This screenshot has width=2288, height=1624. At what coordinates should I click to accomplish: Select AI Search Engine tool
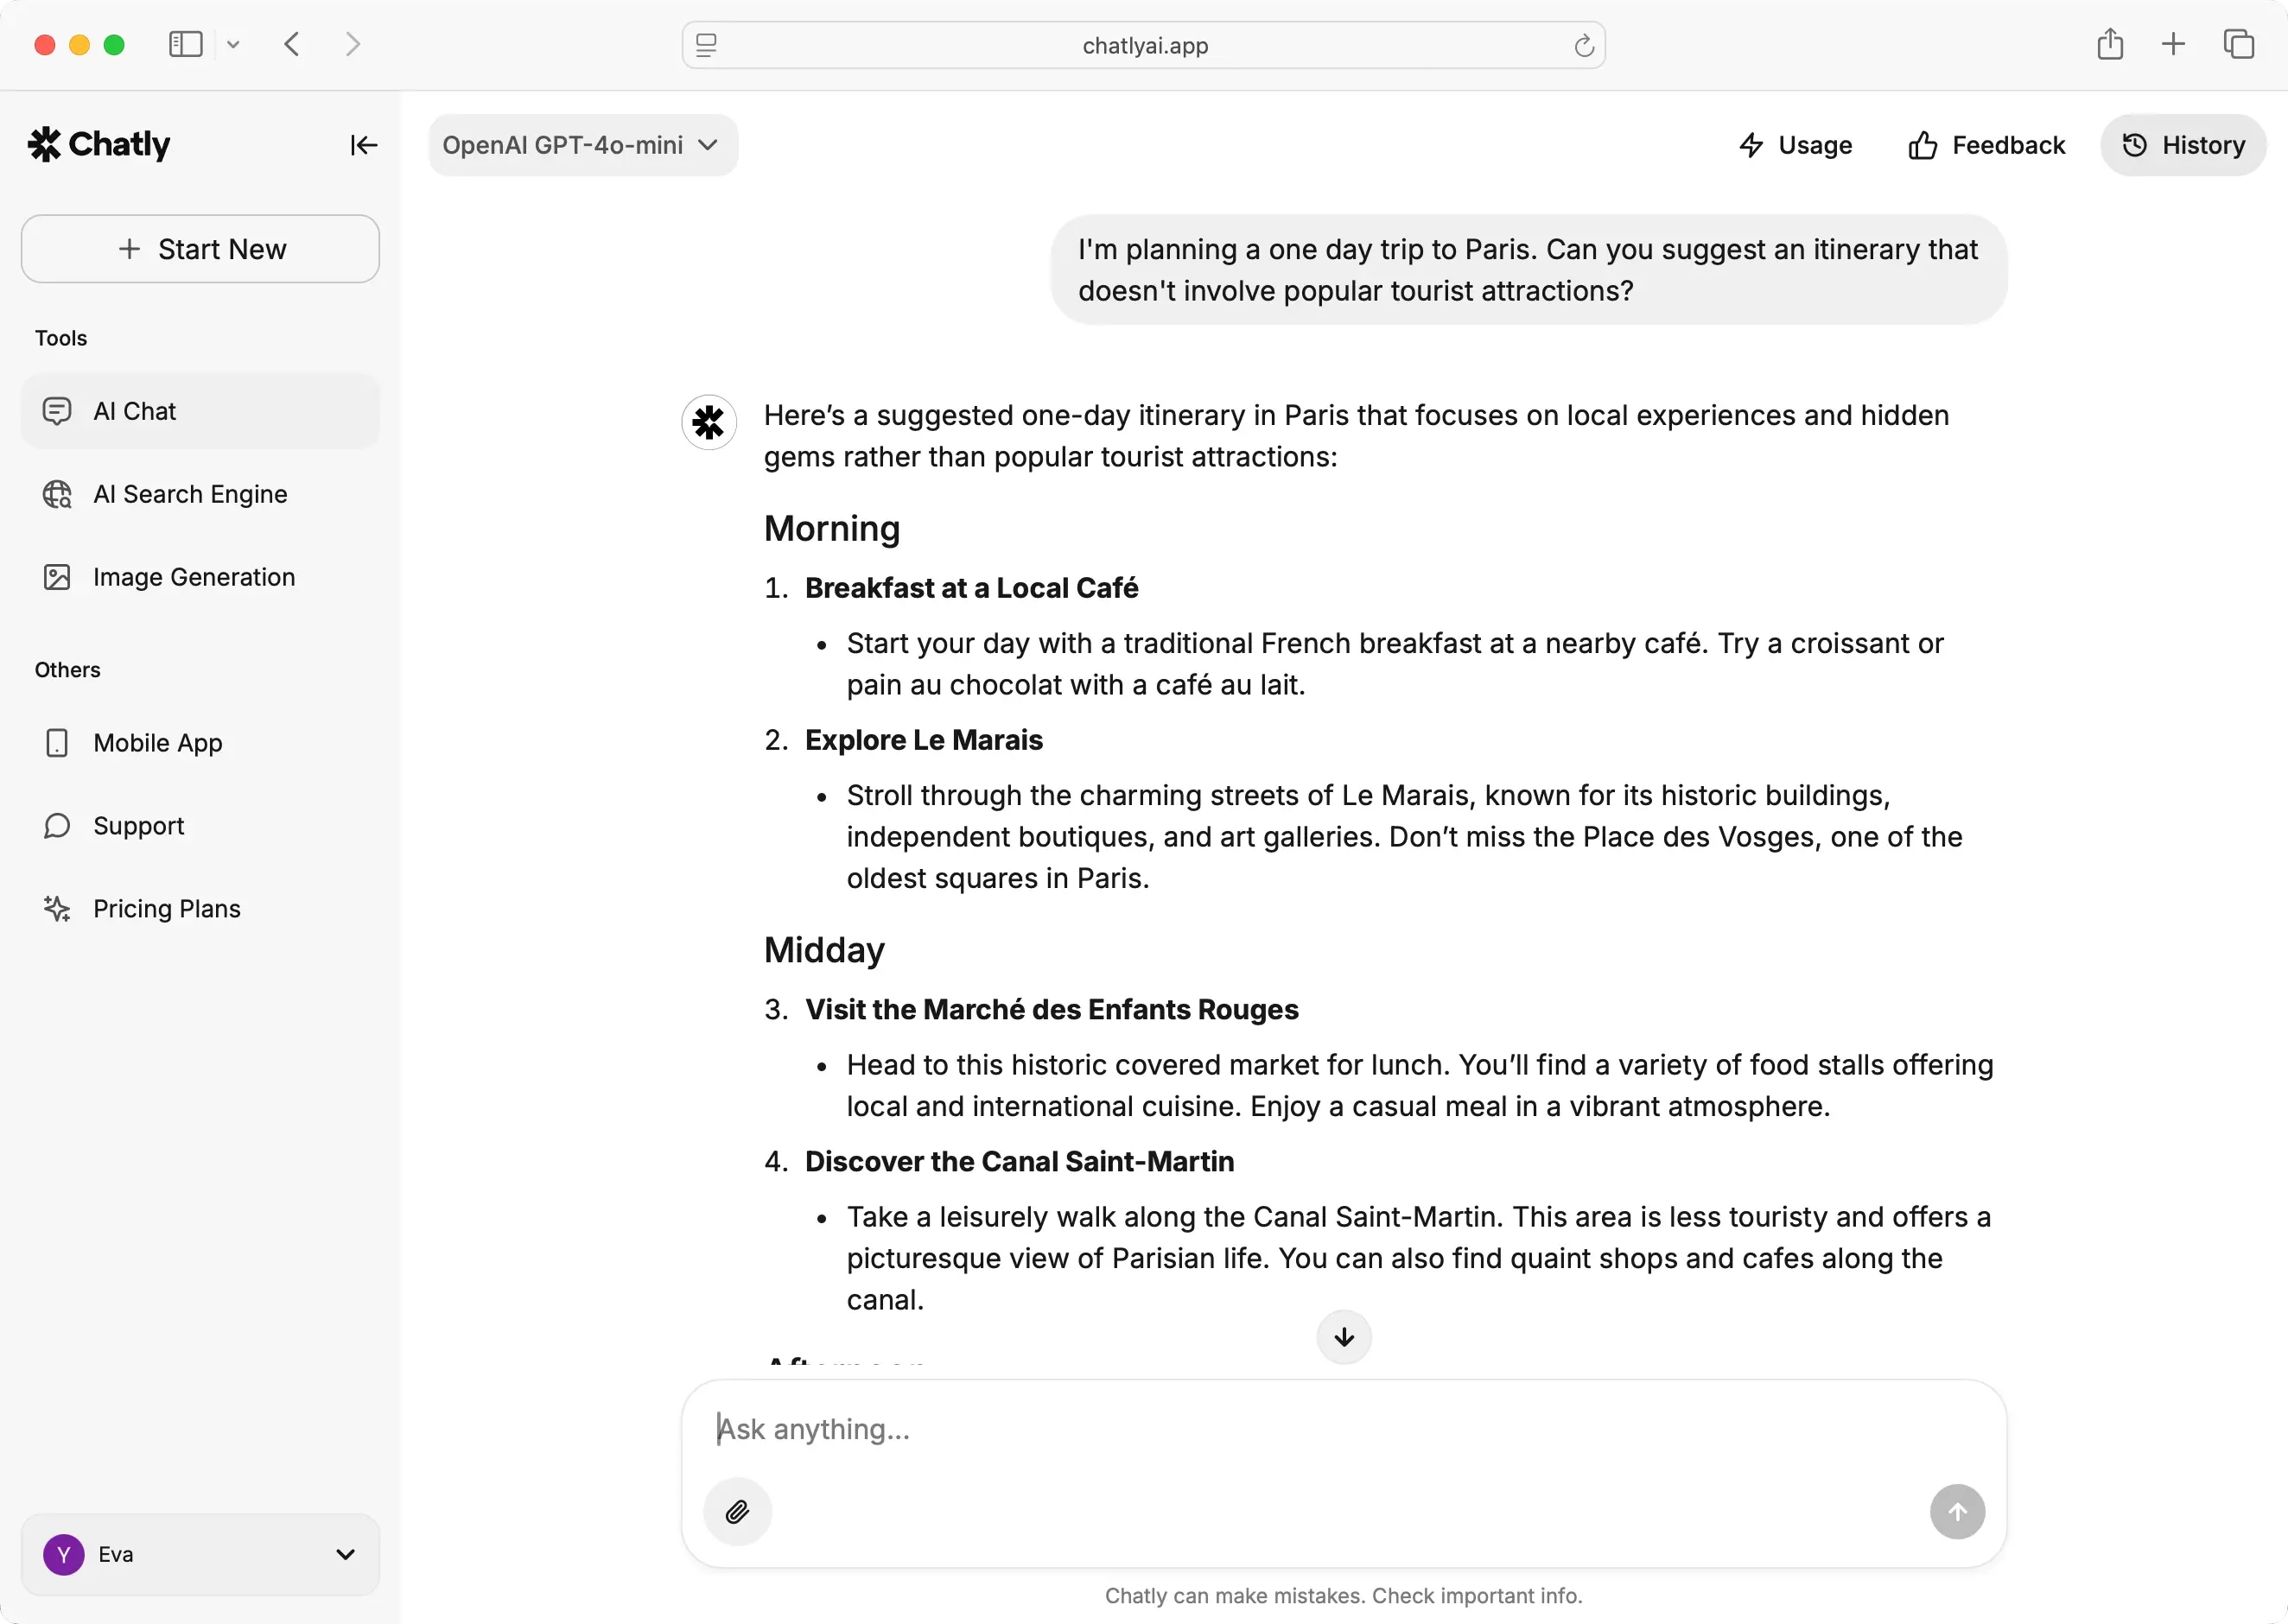[x=190, y=494]
